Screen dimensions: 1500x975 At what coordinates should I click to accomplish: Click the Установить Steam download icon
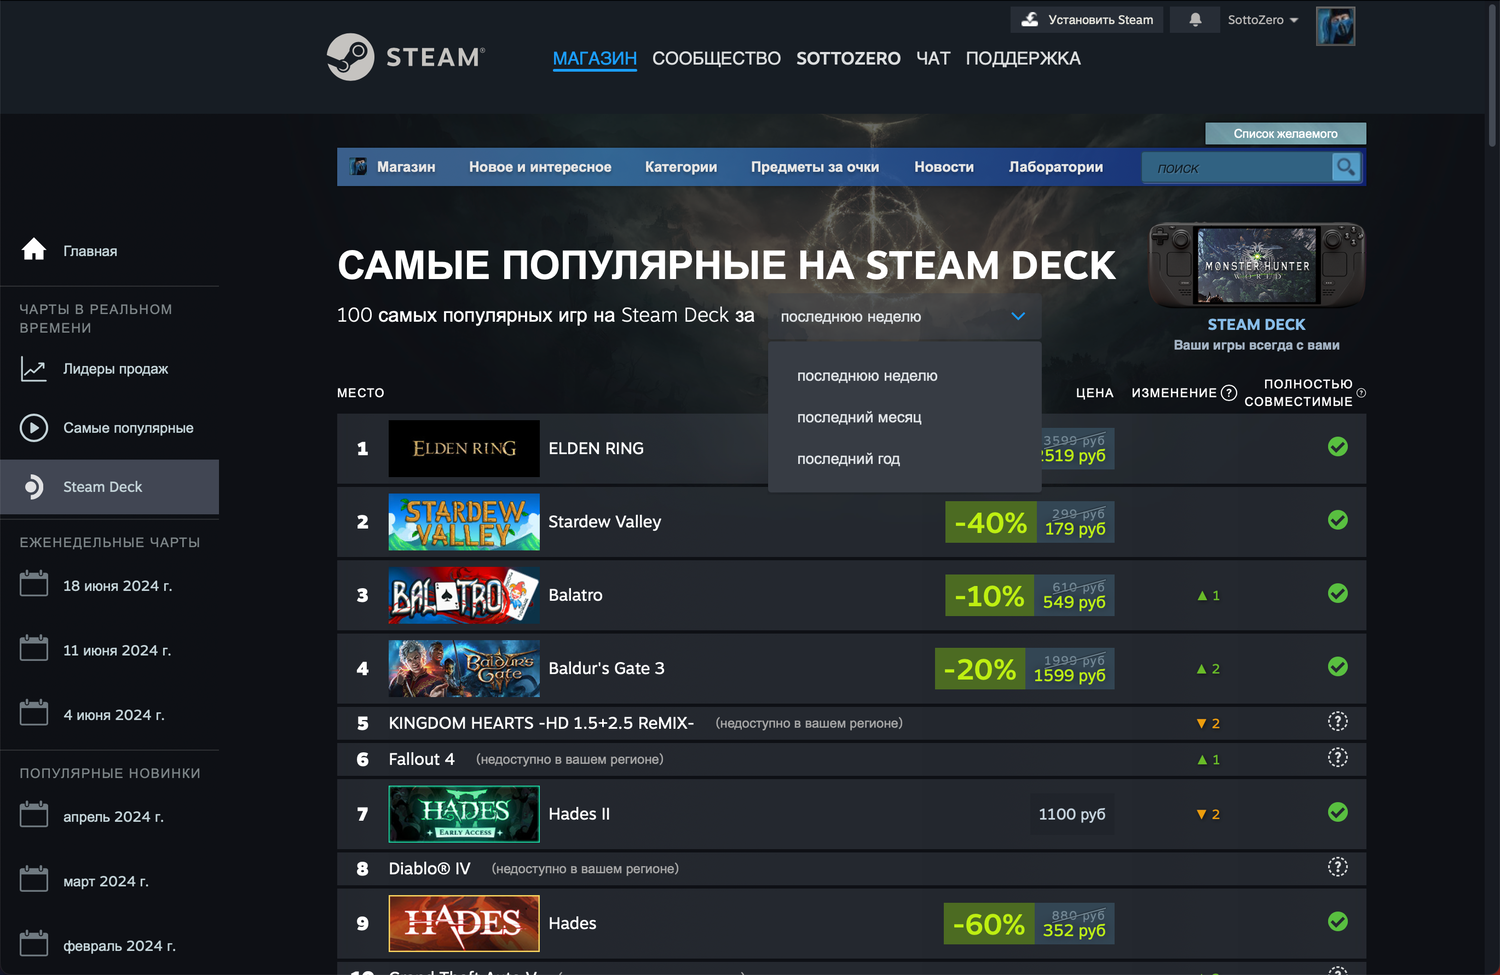pyautogui.click(x=1030, y=19)
